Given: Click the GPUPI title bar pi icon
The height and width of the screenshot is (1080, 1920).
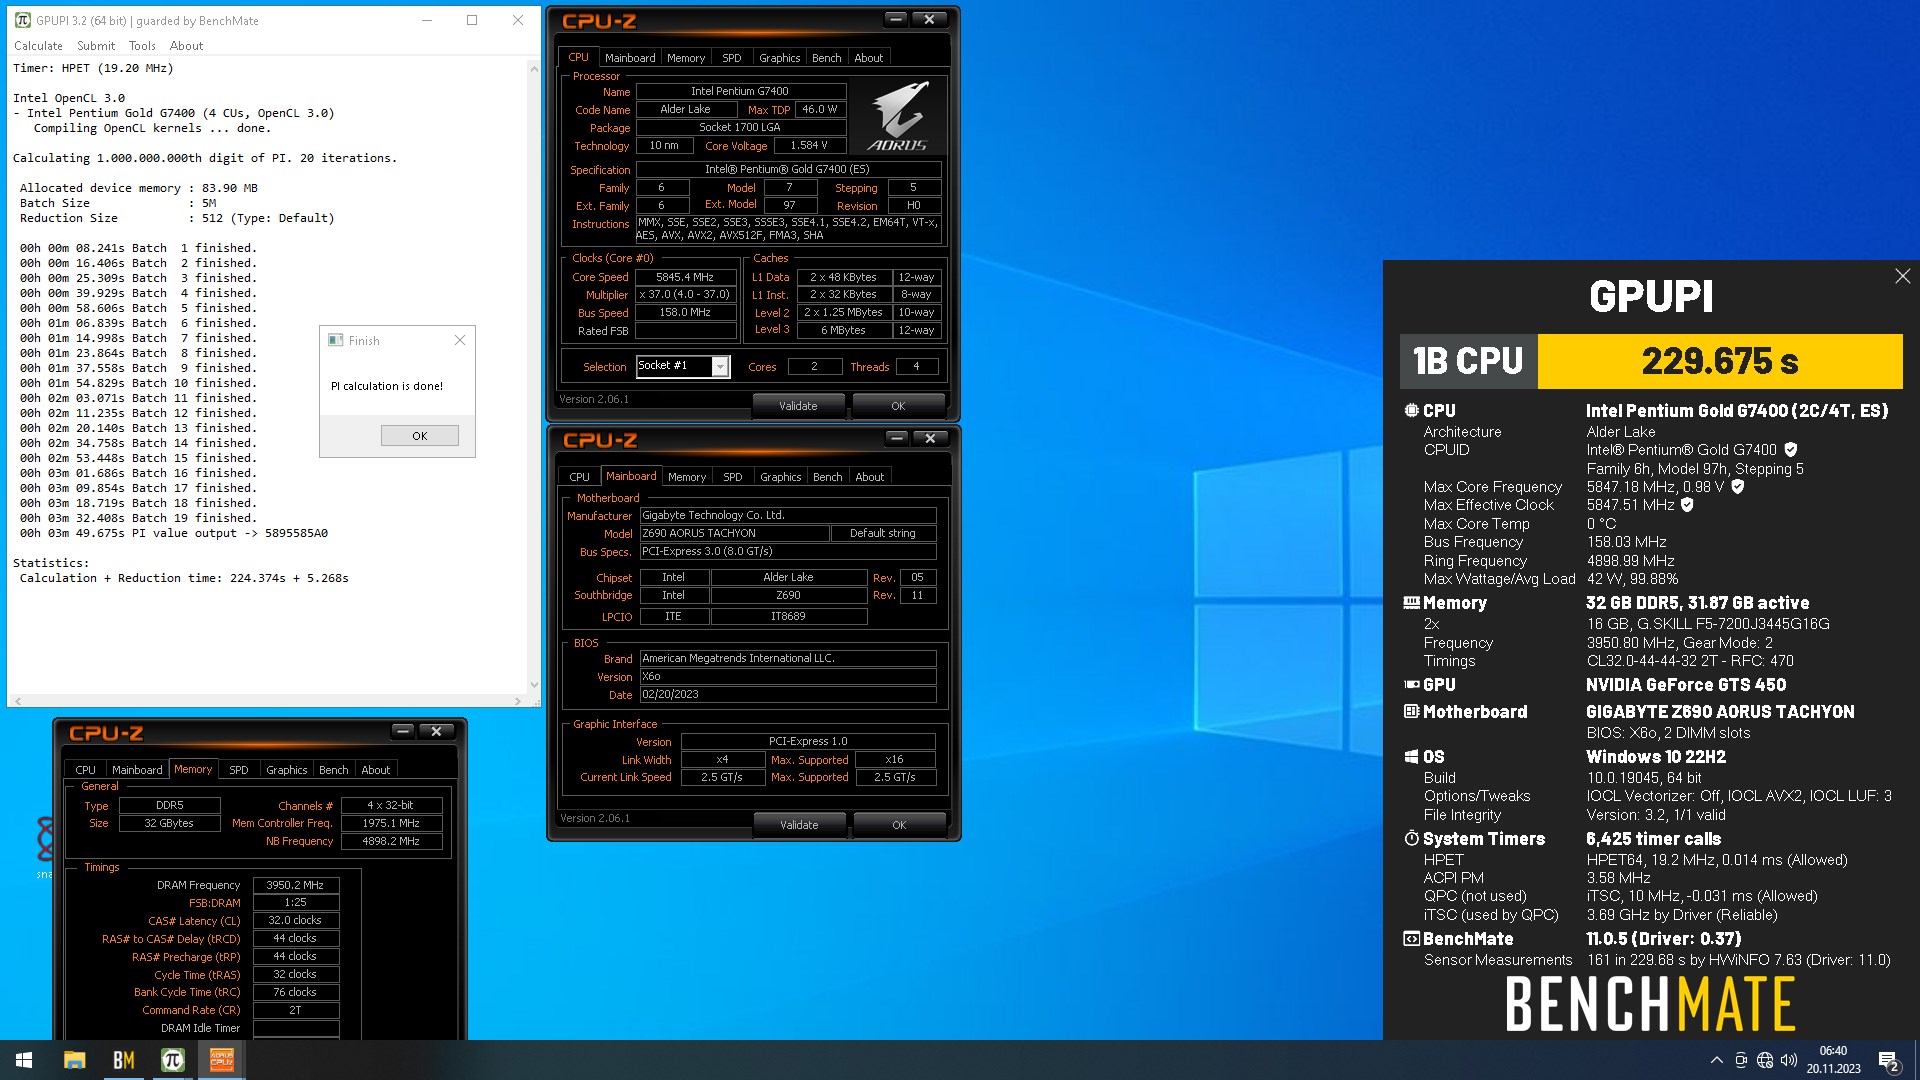Looking at the screenshot, I should click(22, 20).
